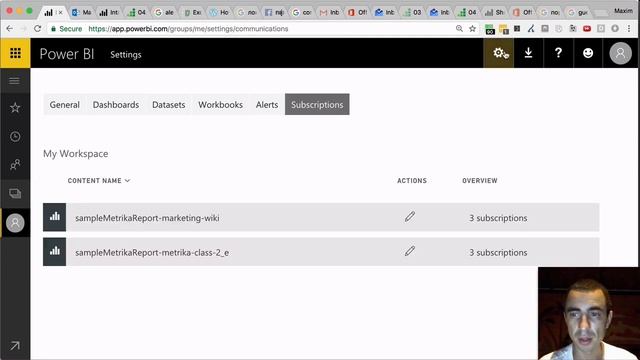
Task: Click 3 subscriptions for metrika-class-2_e row
Action: [498, 253]
